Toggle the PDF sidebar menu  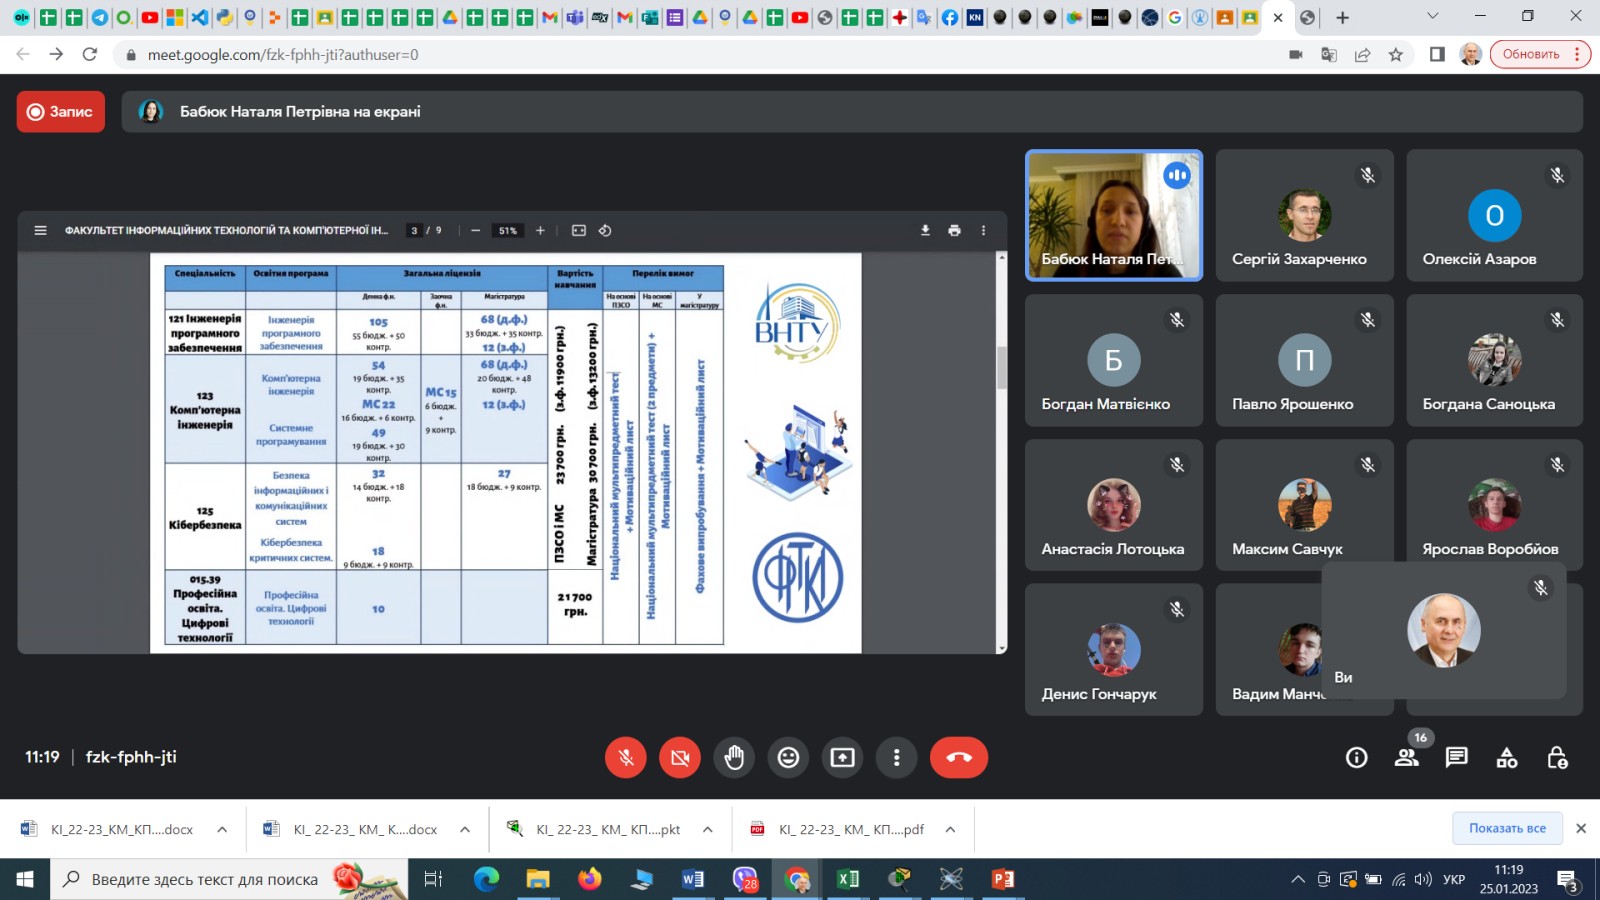(x=40, y=230)
